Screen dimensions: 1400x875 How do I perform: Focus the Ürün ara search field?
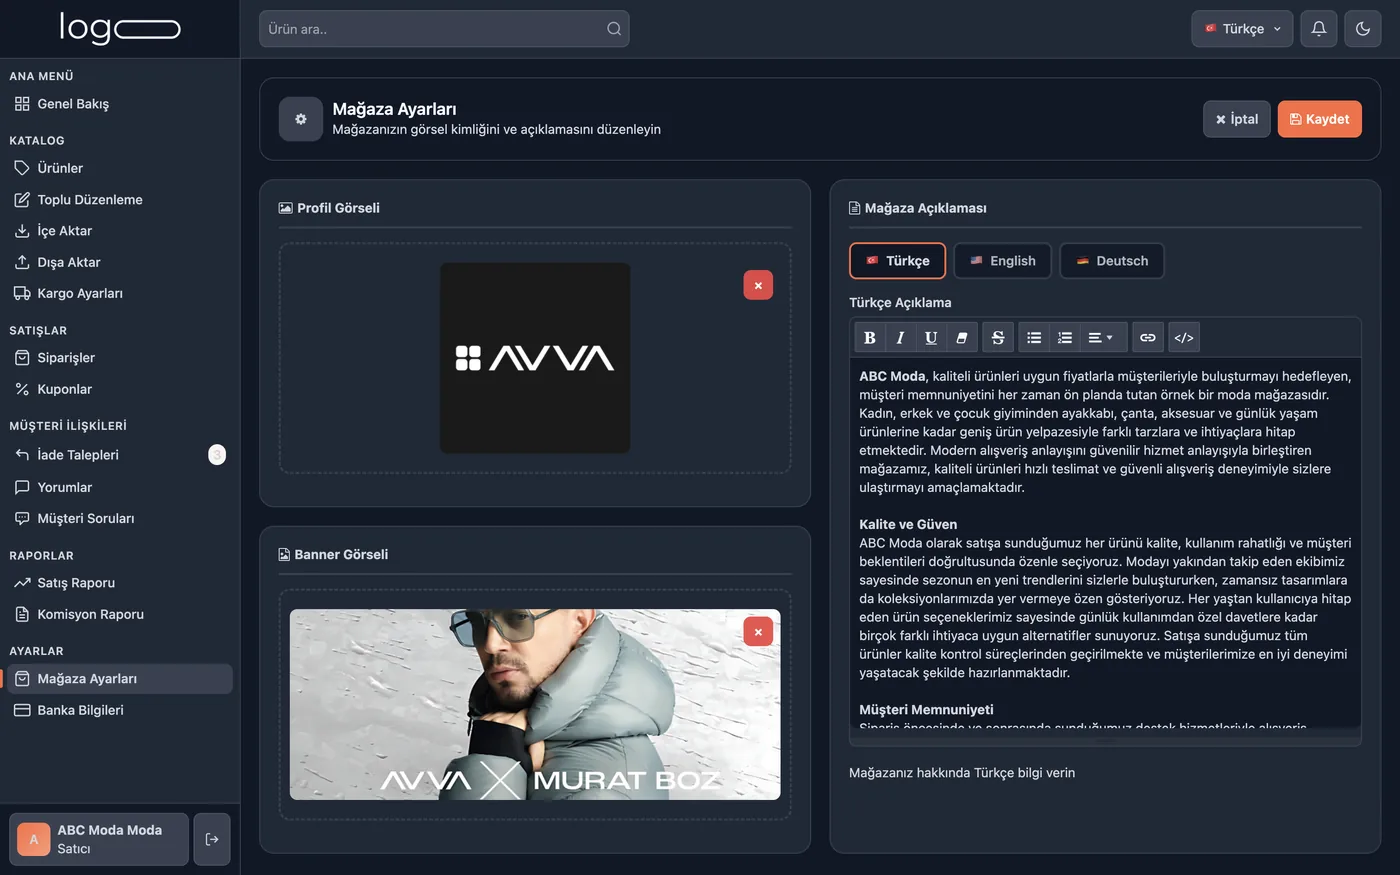444,29
